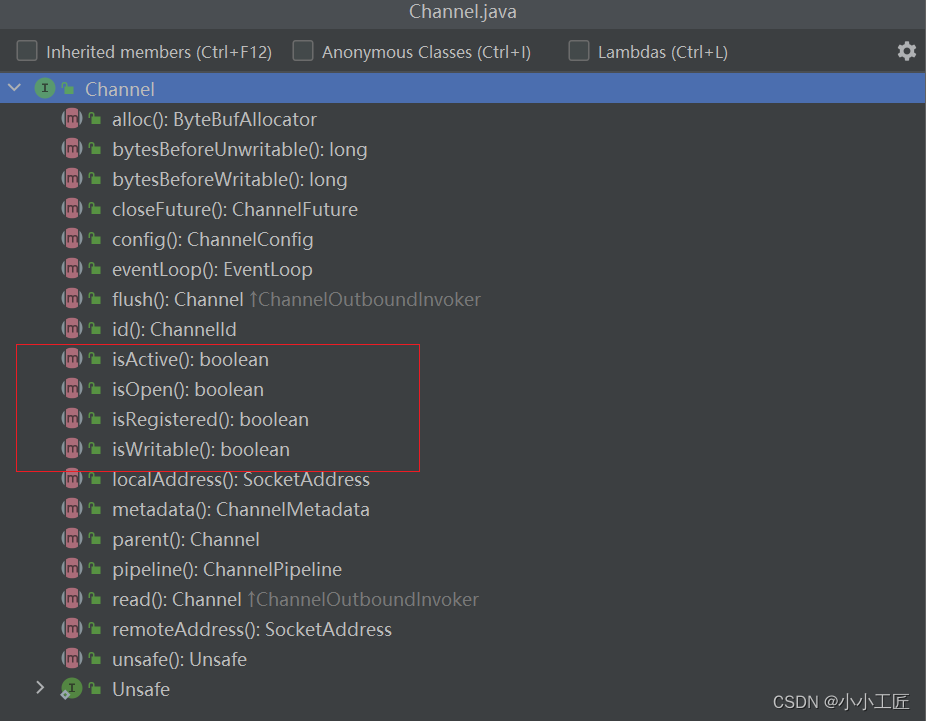This screenshot has height=721, width=926.
Task: Expand the Unsafe interface node
Action: click(x=40, y=688)
